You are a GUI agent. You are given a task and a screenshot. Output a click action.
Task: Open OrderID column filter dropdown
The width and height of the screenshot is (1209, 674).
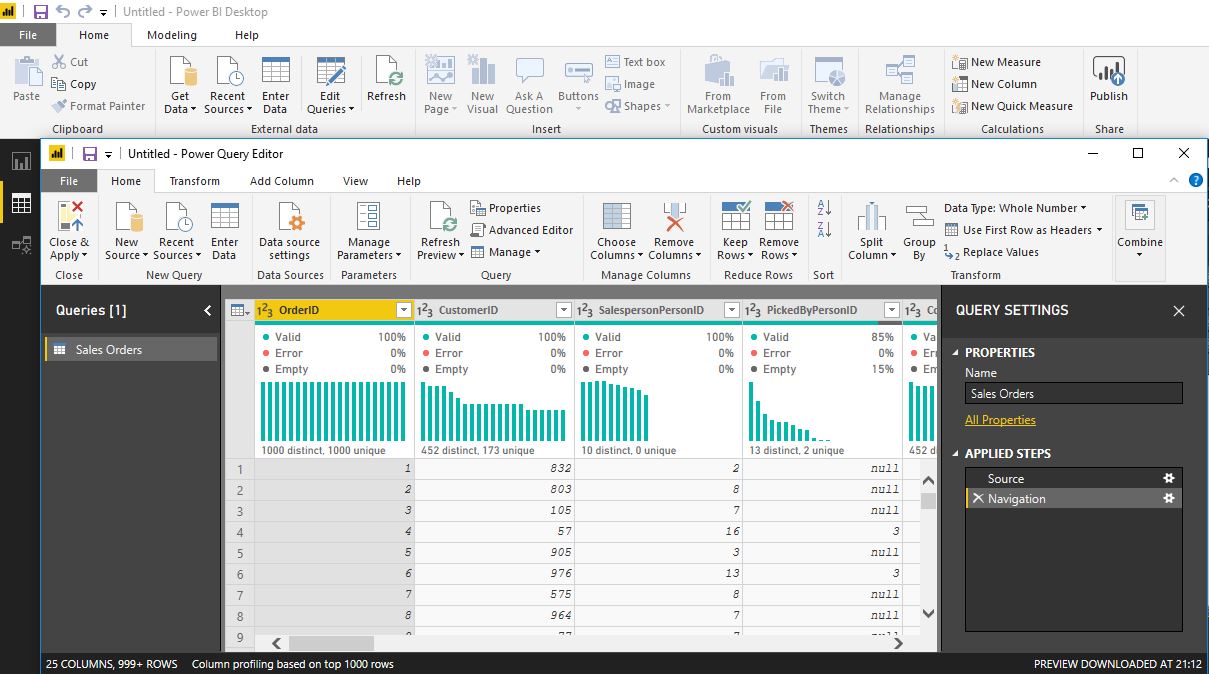(x=404, y=311)
